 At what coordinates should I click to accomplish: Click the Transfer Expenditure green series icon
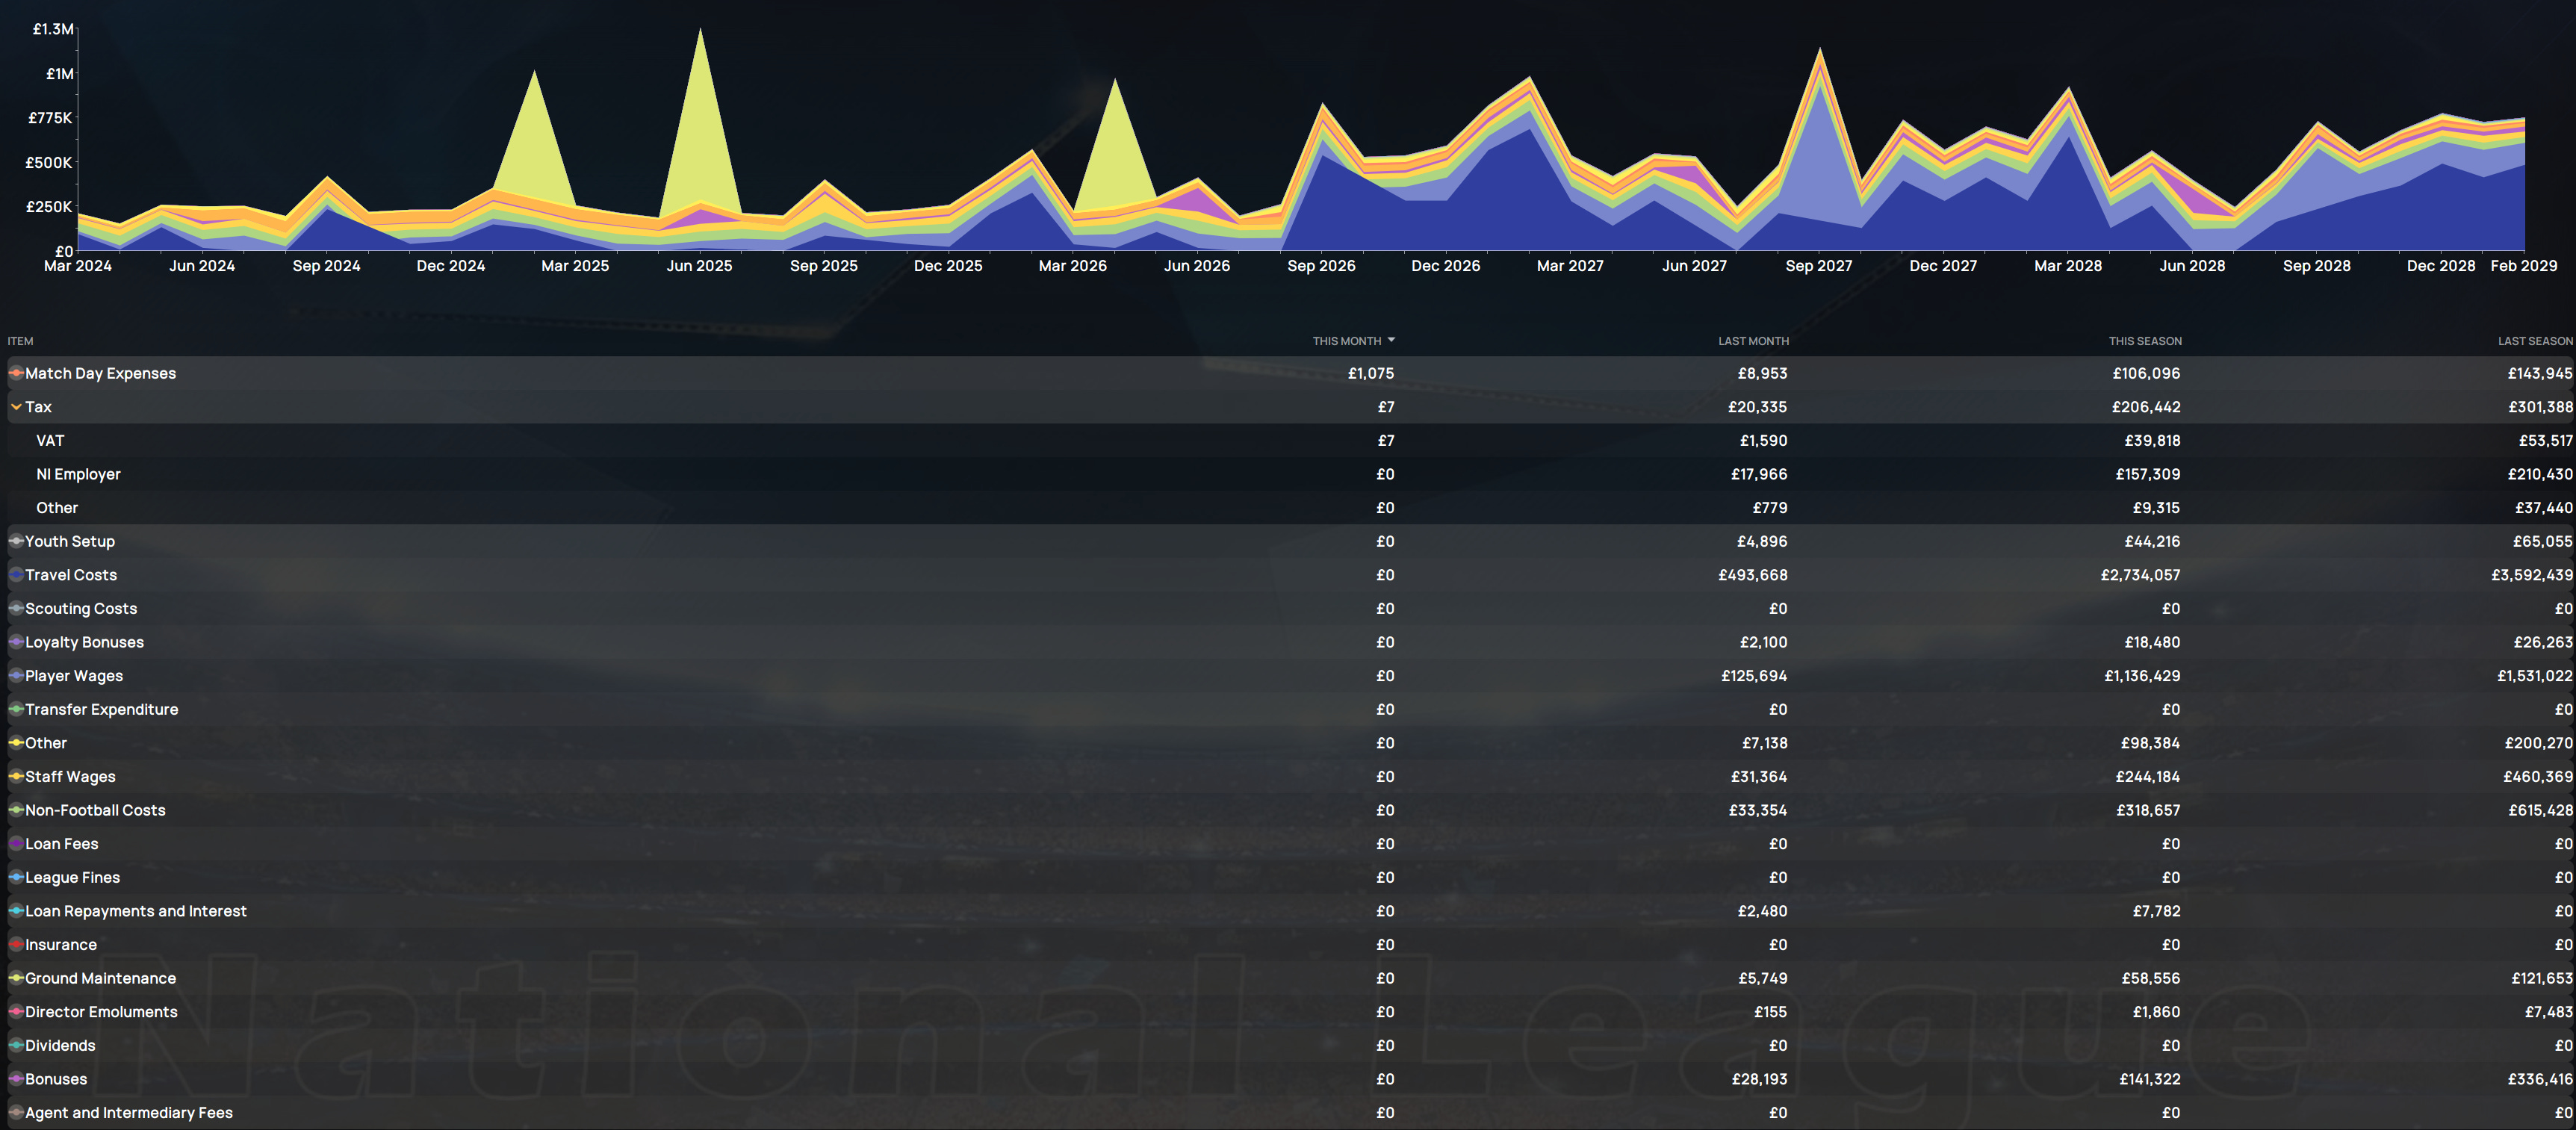coord(16,709)
